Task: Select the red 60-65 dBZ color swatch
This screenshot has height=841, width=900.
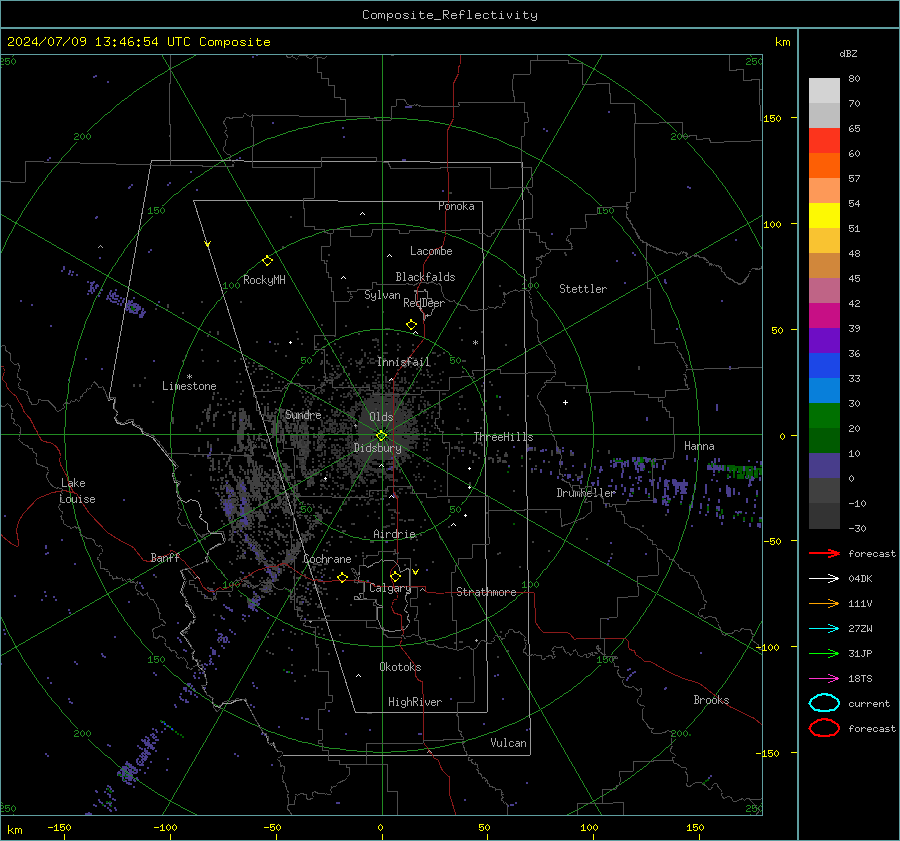Action: click(824, 141)
